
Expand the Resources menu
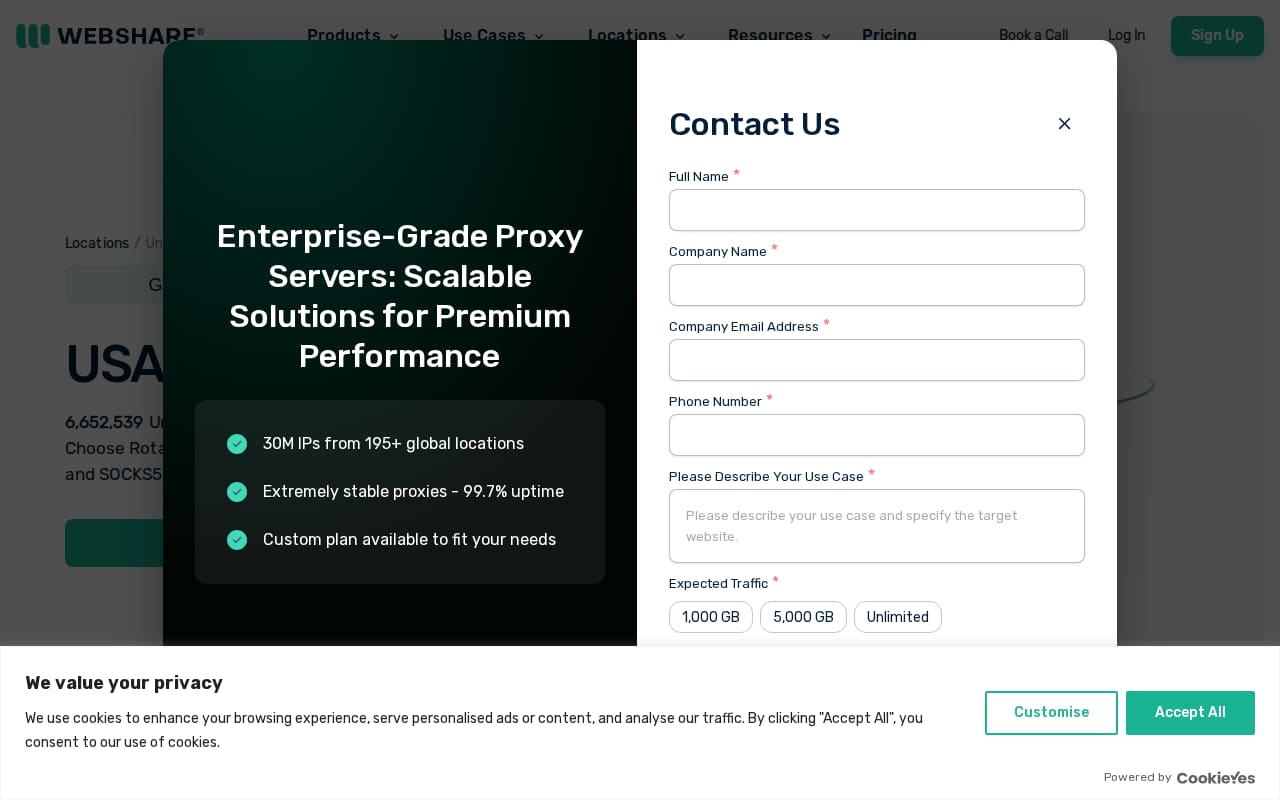click(x=780, y=35)
